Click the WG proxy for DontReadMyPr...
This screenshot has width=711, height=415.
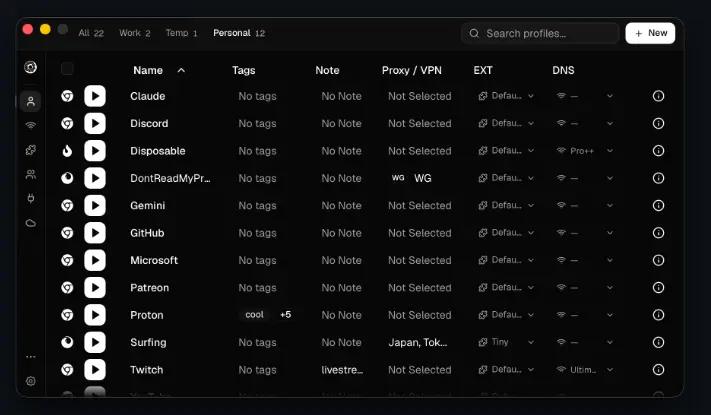click(x=411, y=178)
